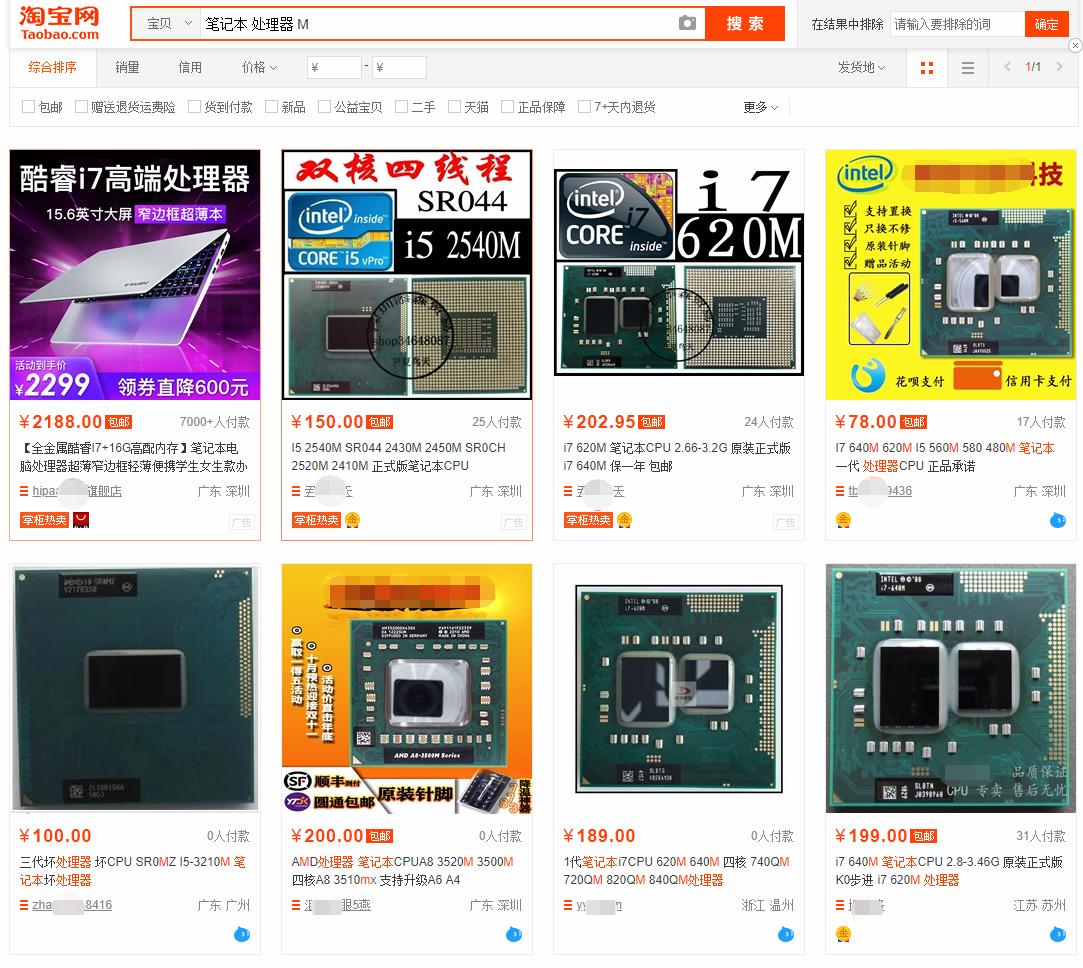Switch to grid view layout icon

point(927,68)
